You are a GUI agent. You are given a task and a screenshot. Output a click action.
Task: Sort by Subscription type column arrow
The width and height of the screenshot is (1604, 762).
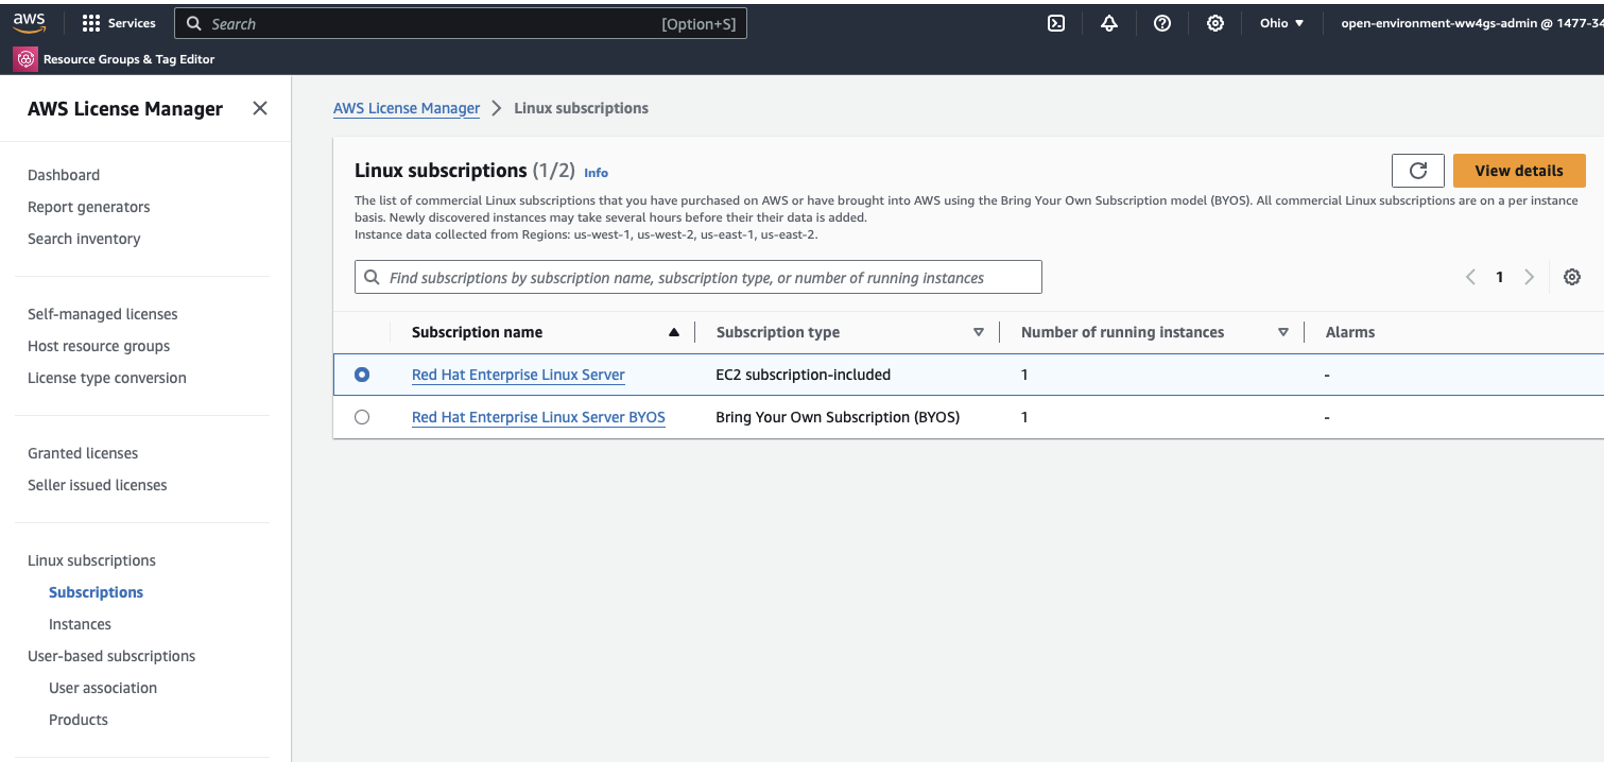[x=978, y=332]
